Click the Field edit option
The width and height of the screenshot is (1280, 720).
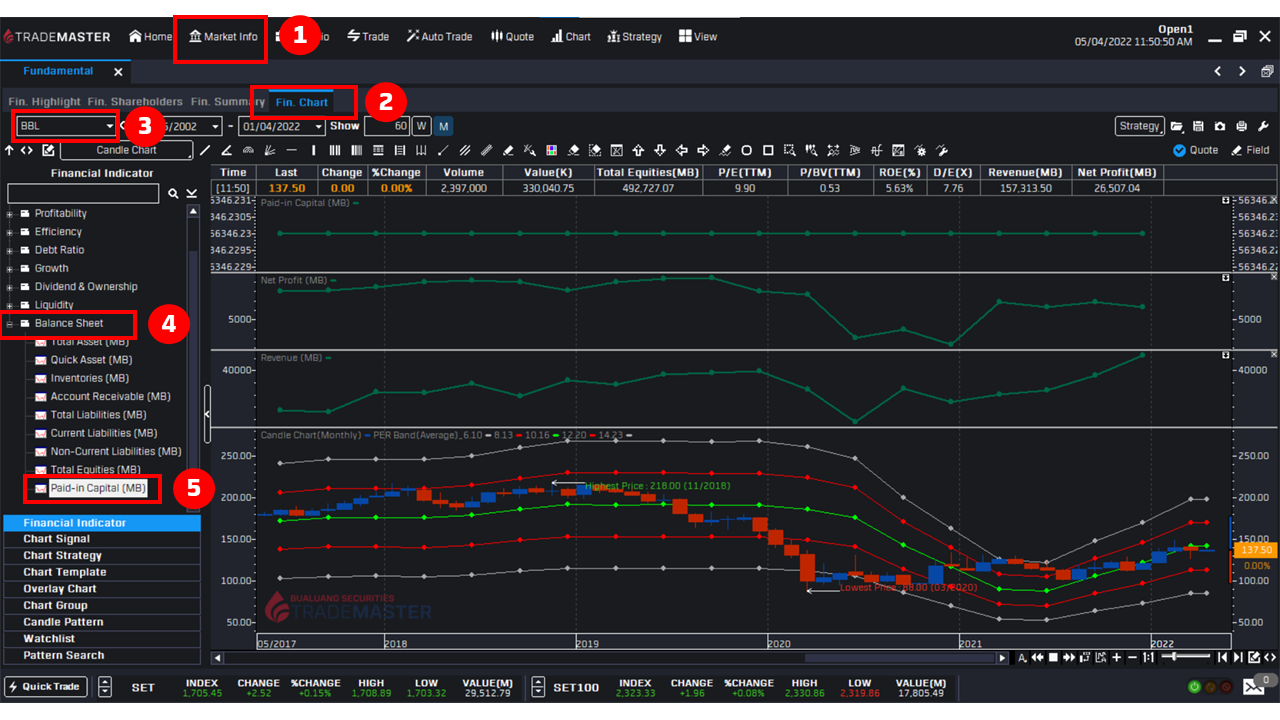(x=1250, y=150)
